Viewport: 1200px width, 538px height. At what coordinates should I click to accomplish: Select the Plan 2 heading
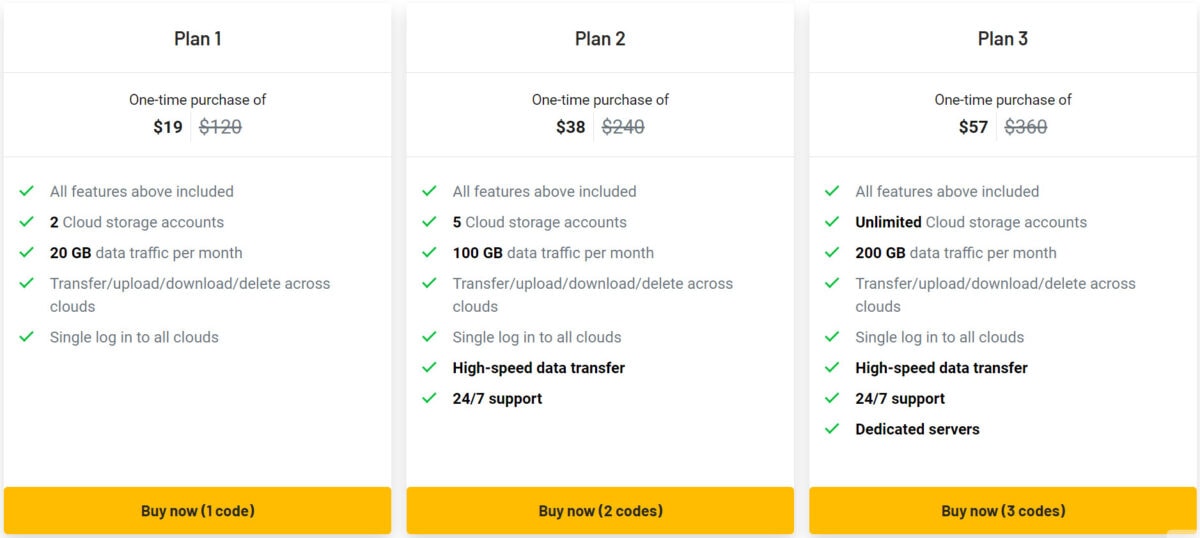600,39
